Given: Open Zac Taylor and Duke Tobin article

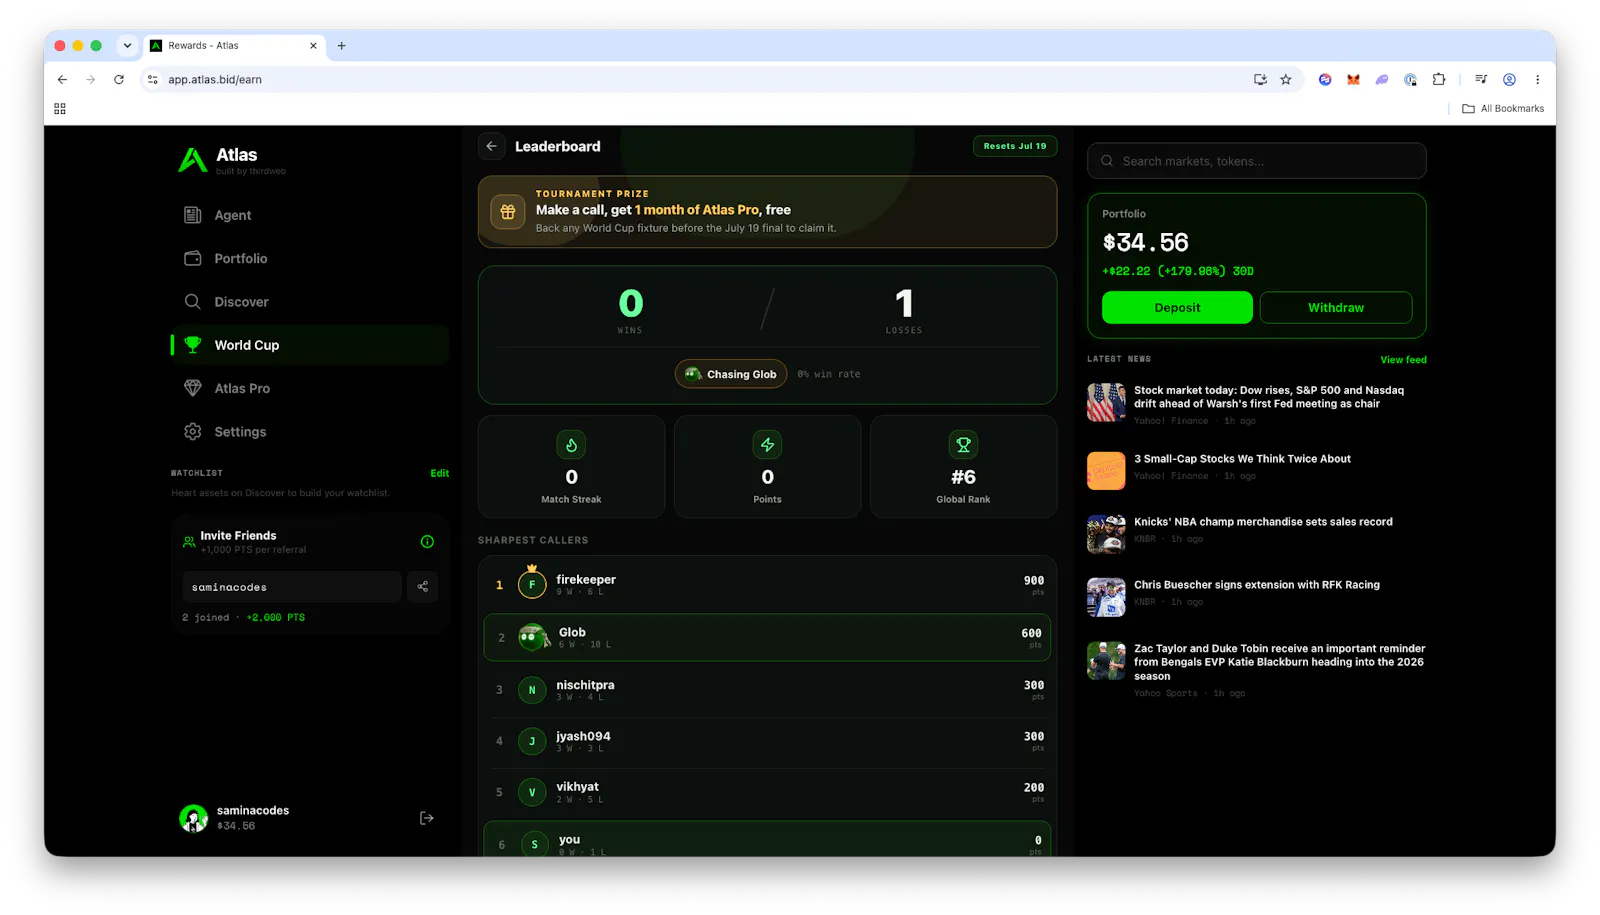Looking at the screenshot, I should (x=1257, y=670).
